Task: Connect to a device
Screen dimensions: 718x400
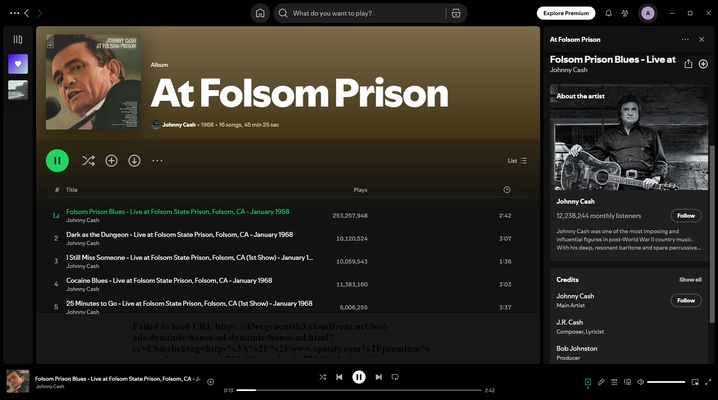Action: pos(627,382)
